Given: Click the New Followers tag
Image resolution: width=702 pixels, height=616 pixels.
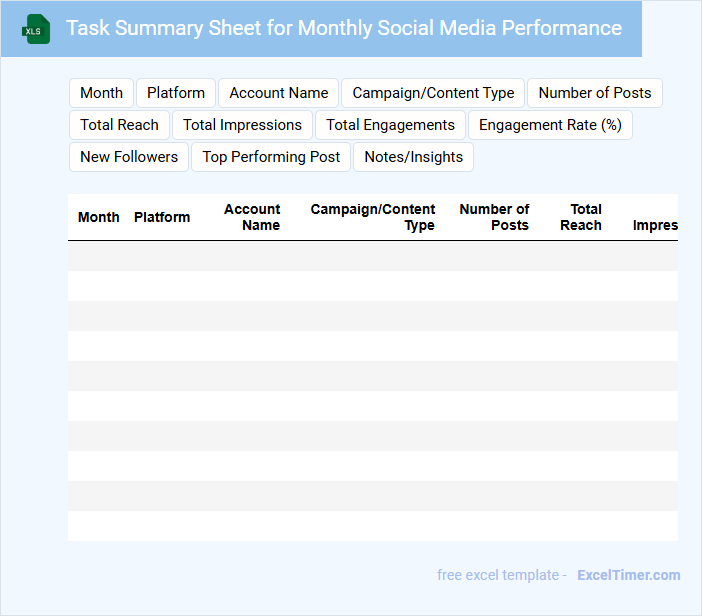Looking at the screenshot, I should point(129,157).
